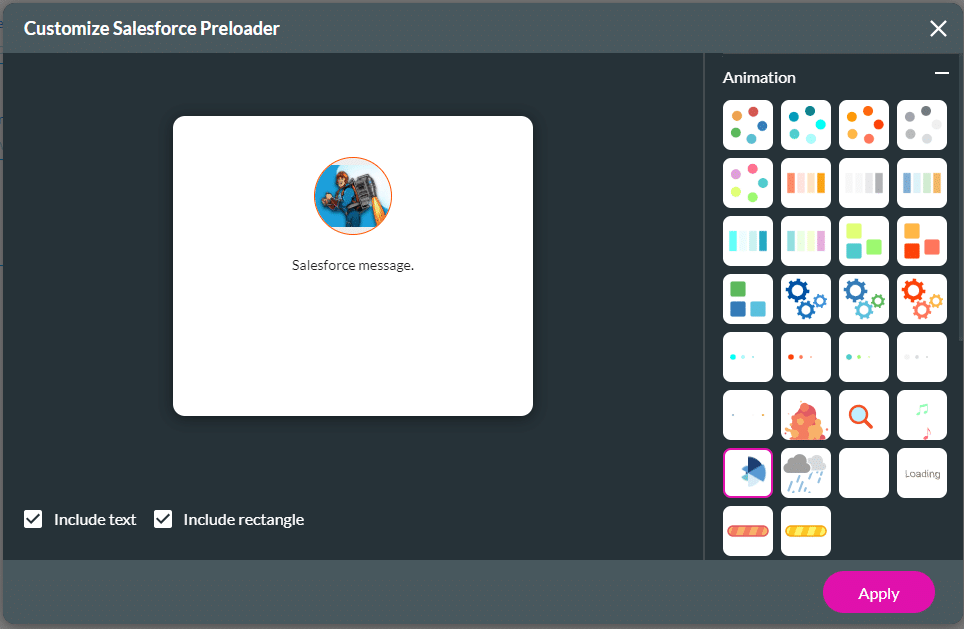Choose the orange explosion cloud animation
The width and height of the screenshot is (964, 629).
point(806,415)
